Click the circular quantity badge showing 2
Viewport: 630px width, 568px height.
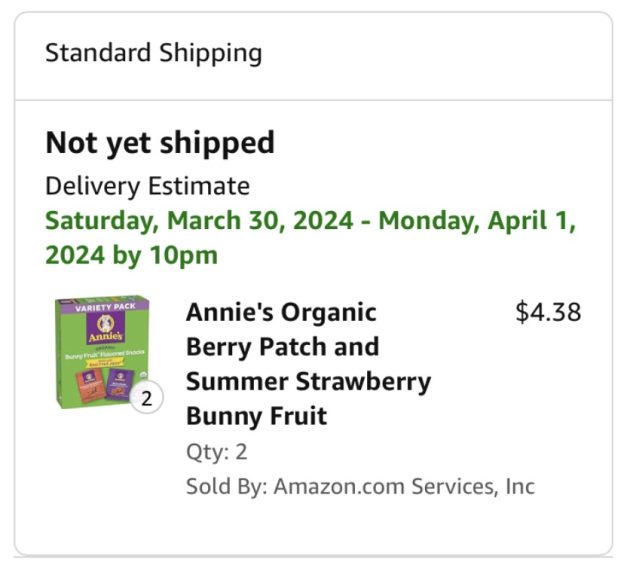[x=146, y=399]
